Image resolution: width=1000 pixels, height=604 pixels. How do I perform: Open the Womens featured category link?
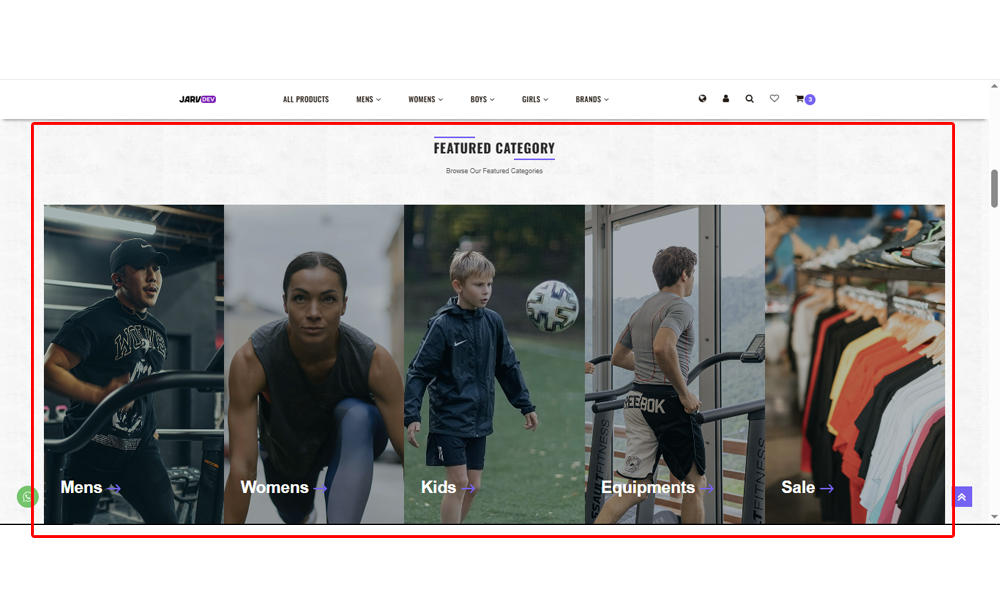point(283,487)
